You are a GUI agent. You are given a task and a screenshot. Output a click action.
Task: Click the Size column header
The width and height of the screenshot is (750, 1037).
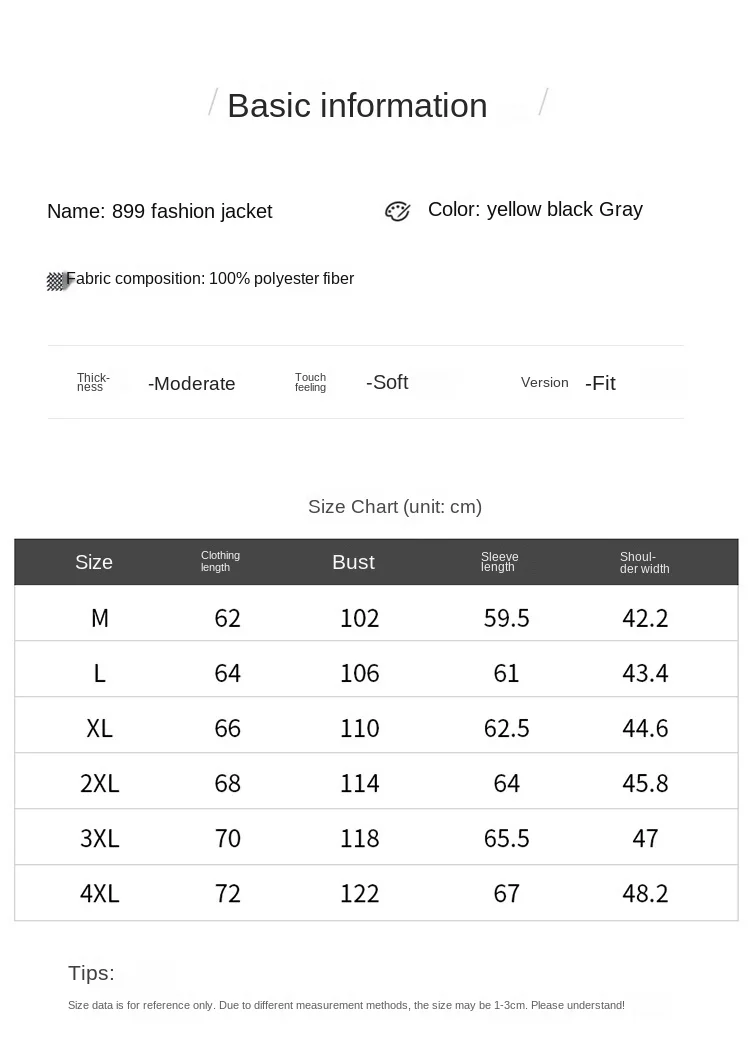[x=94, y=562]
